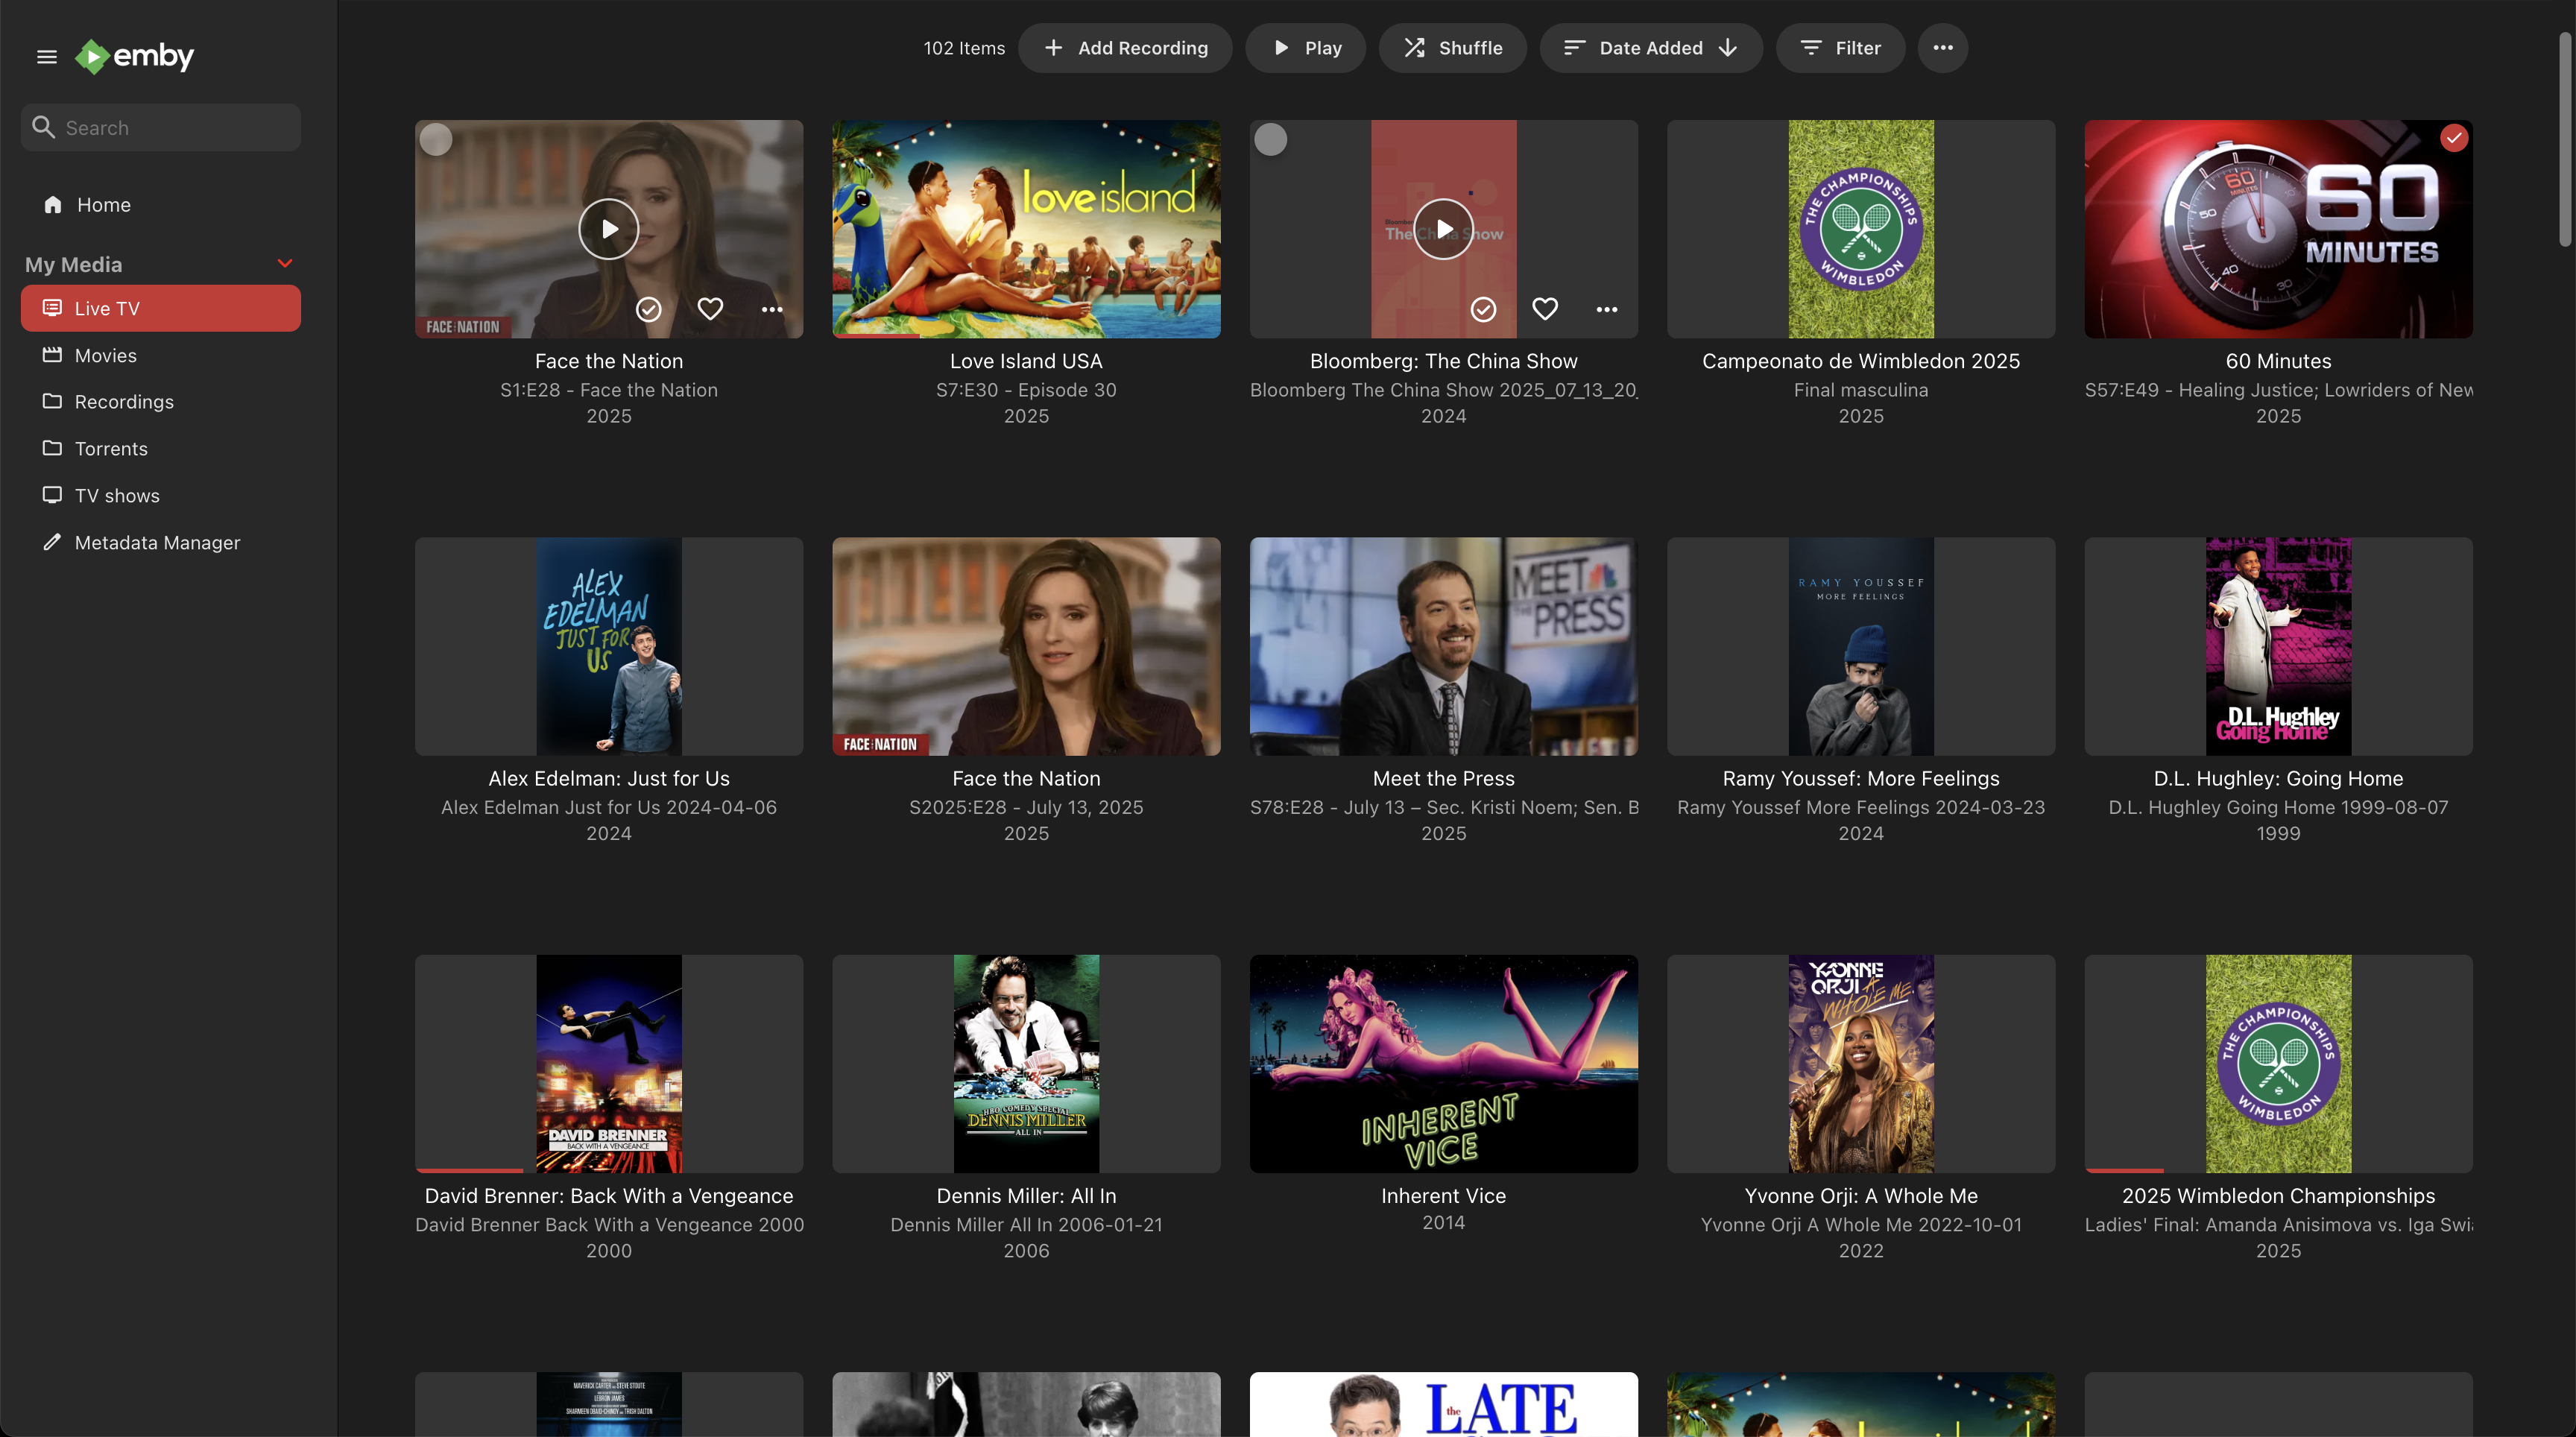Click 'S2025:E28 - July 13, 2025' subtitle

[x=1026, y=807]
